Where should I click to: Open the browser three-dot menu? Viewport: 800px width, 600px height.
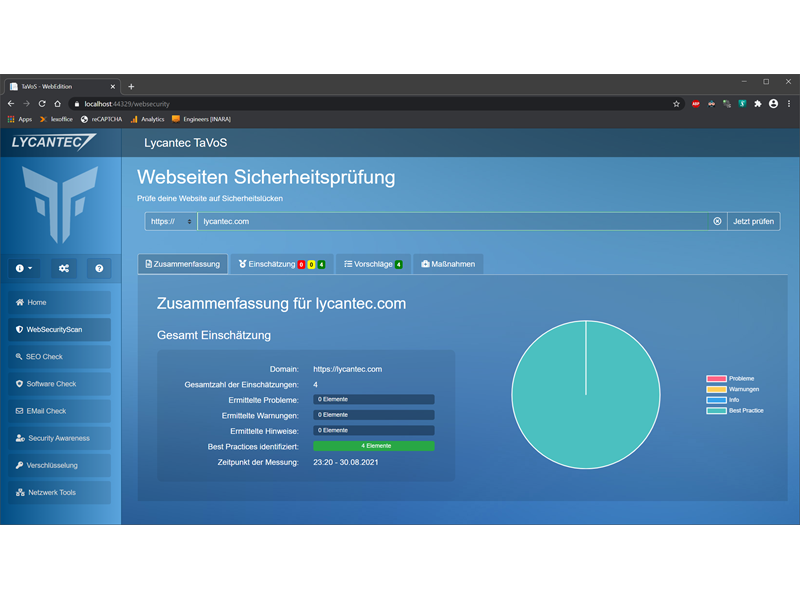(789, 104)
